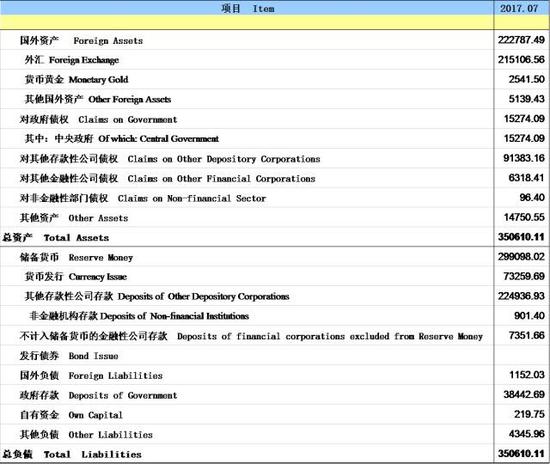
Task: Select the Foreign Assets row label
Action: pos(81,41)
